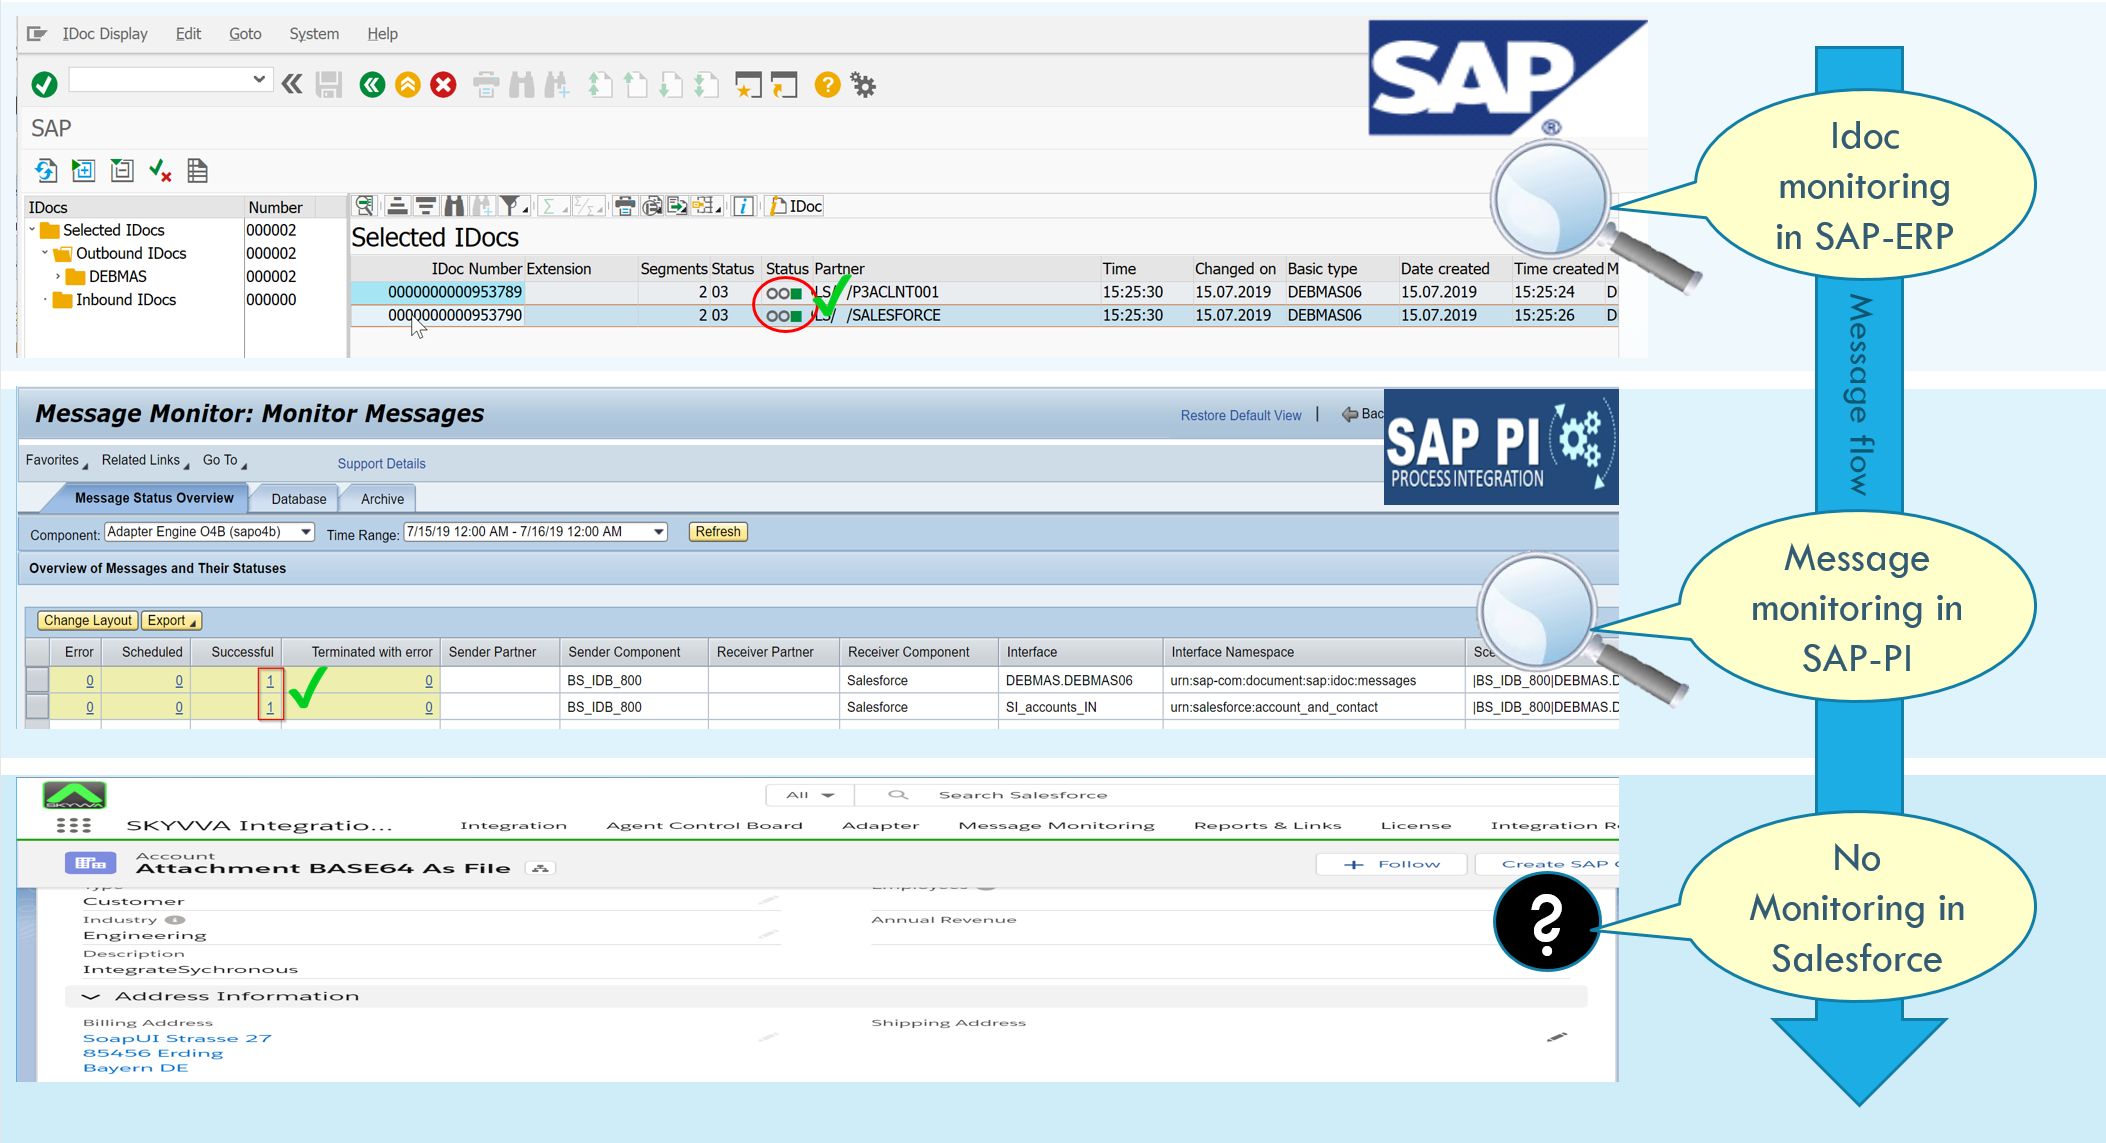The width and height of the screenshot is (2106, 1143).
Task: Click the red Cancel icon in the SAP toolbar
Action: tap(443, 84)
